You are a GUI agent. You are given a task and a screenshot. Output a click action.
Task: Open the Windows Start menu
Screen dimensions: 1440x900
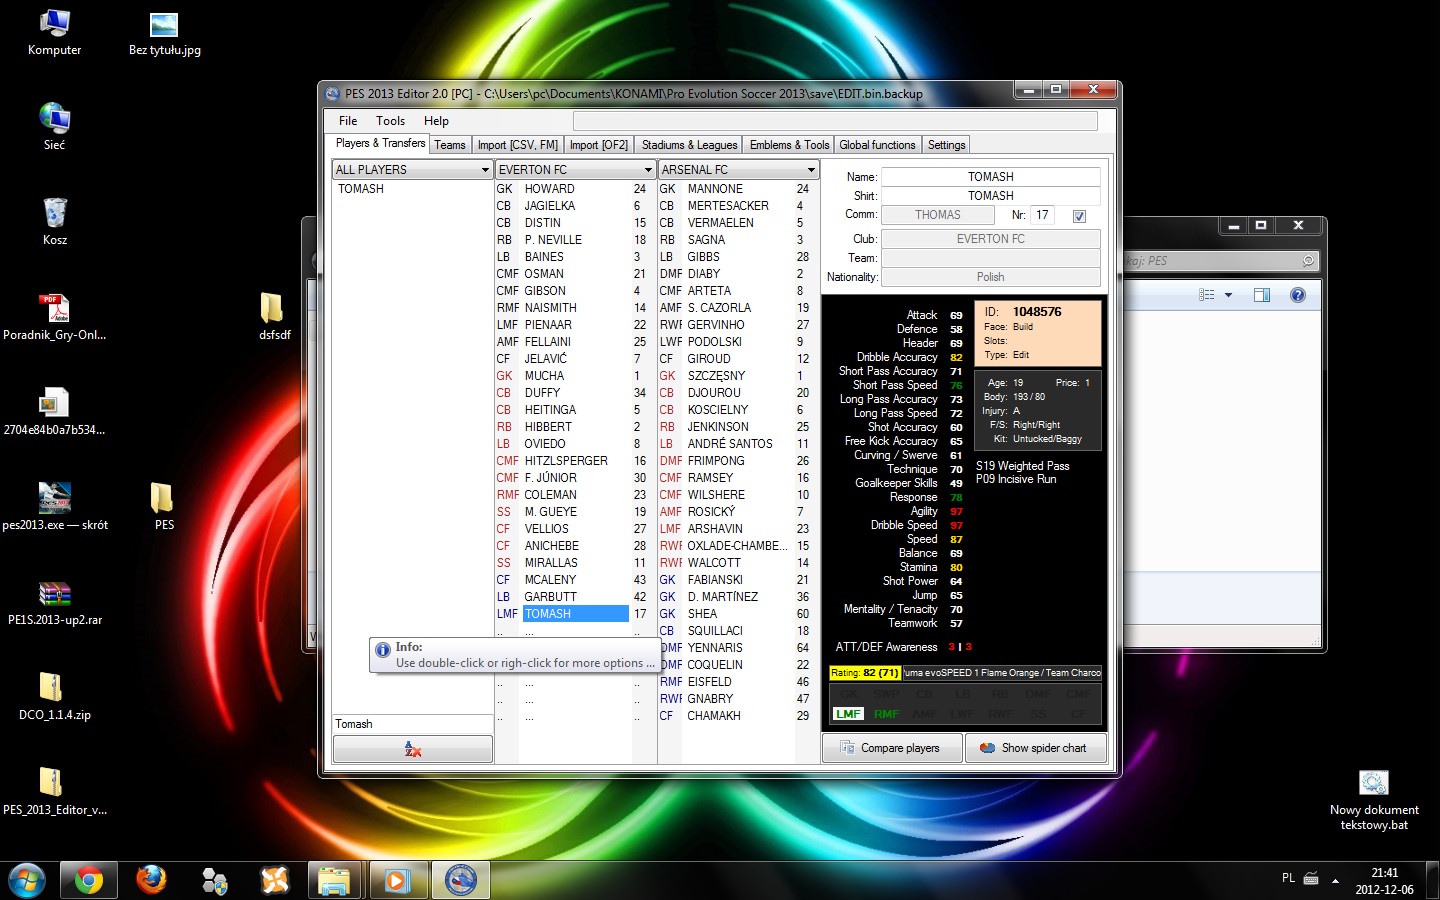pos(26,881)
